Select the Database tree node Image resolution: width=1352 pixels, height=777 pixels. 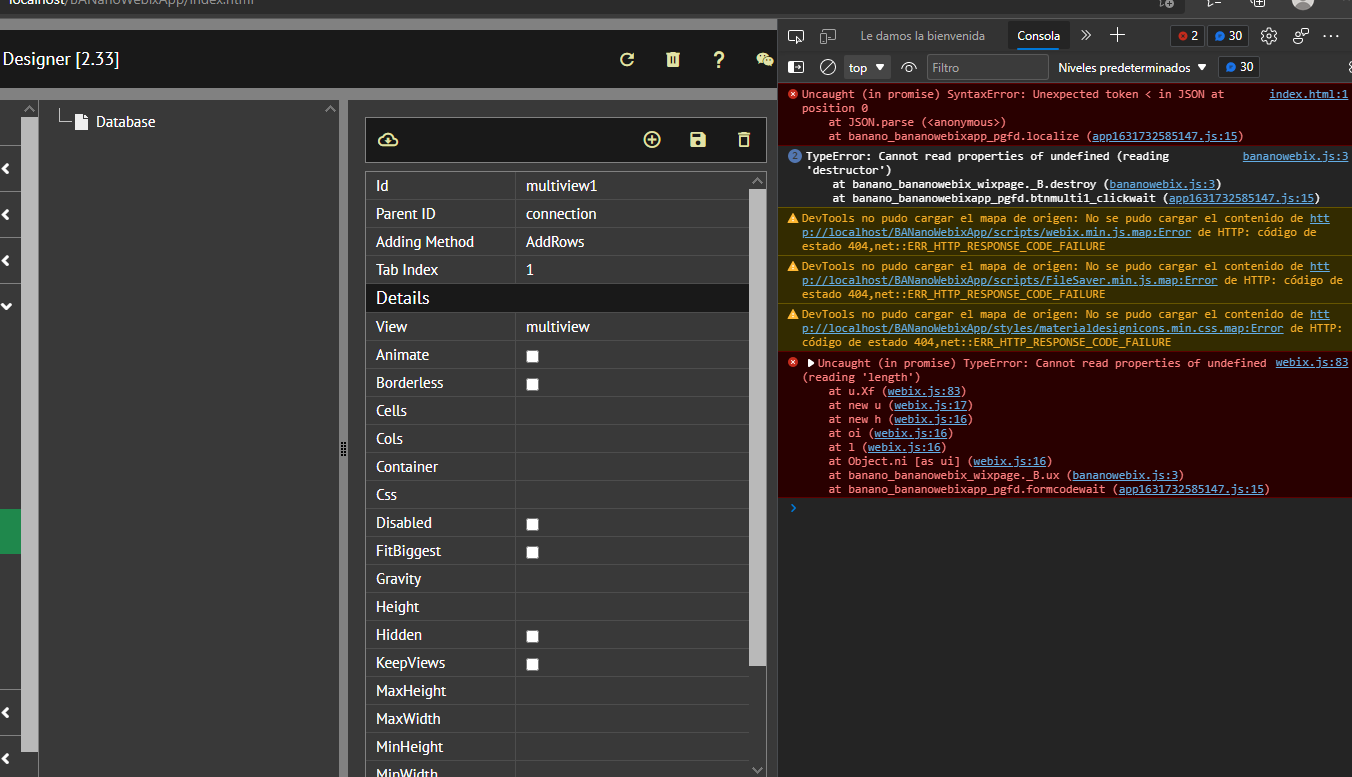tap(125, 122)
